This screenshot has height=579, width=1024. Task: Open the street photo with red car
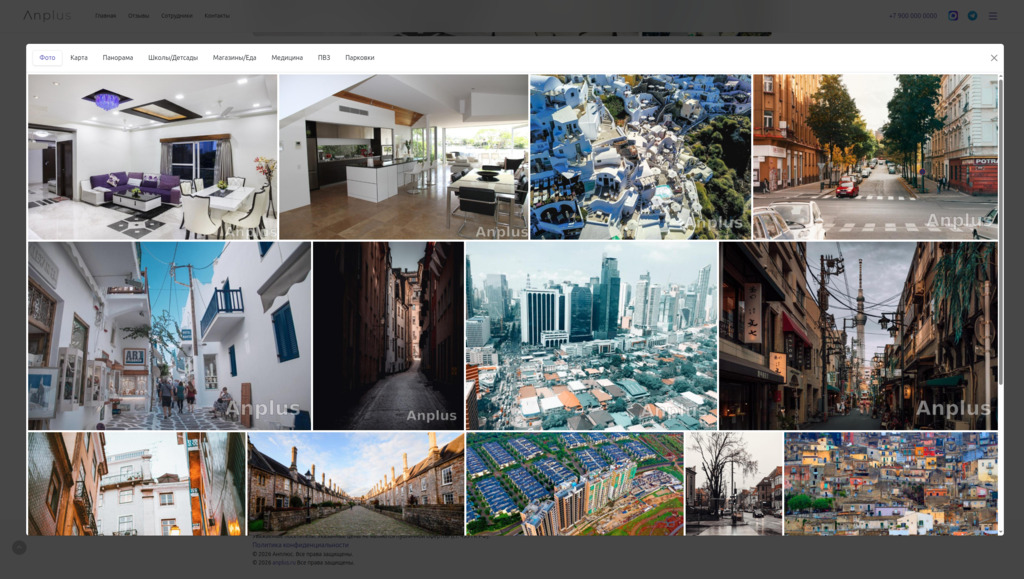[x=875, y=157]
